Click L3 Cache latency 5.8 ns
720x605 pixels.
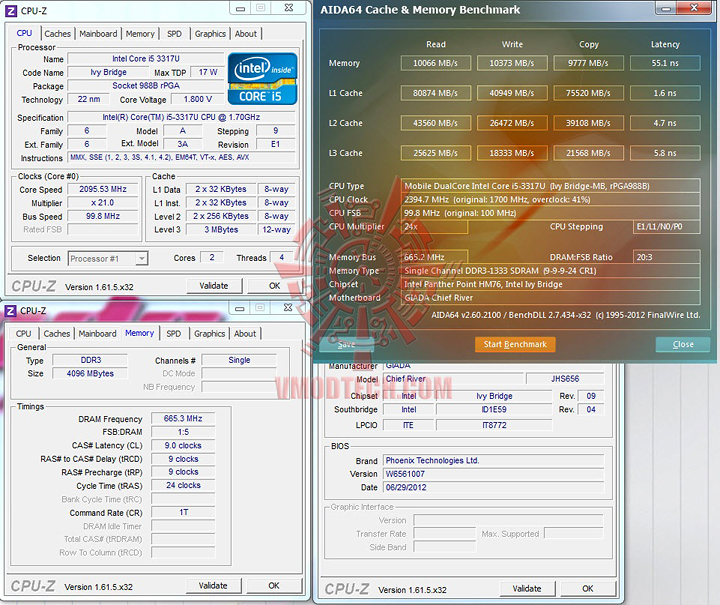click(665, 153)
